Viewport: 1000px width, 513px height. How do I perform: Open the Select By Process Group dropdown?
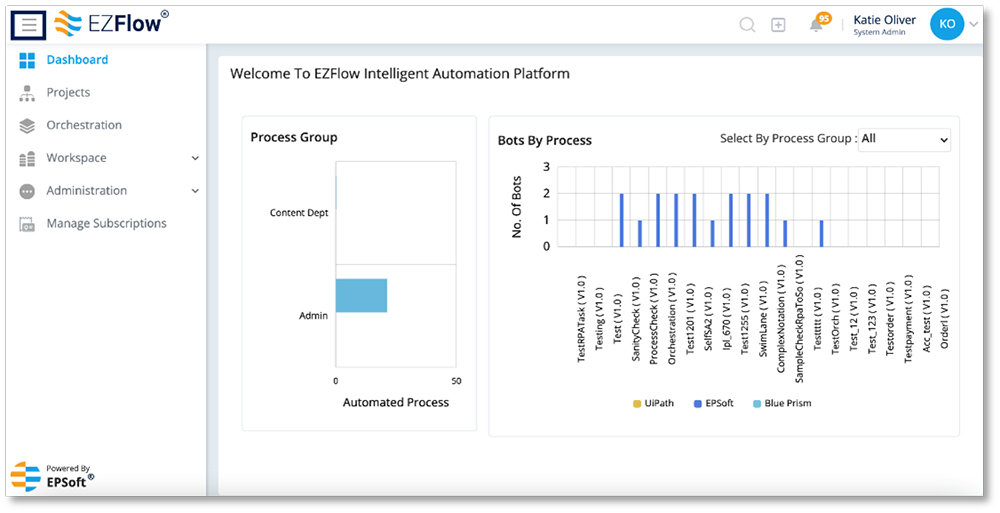point(904,140)
